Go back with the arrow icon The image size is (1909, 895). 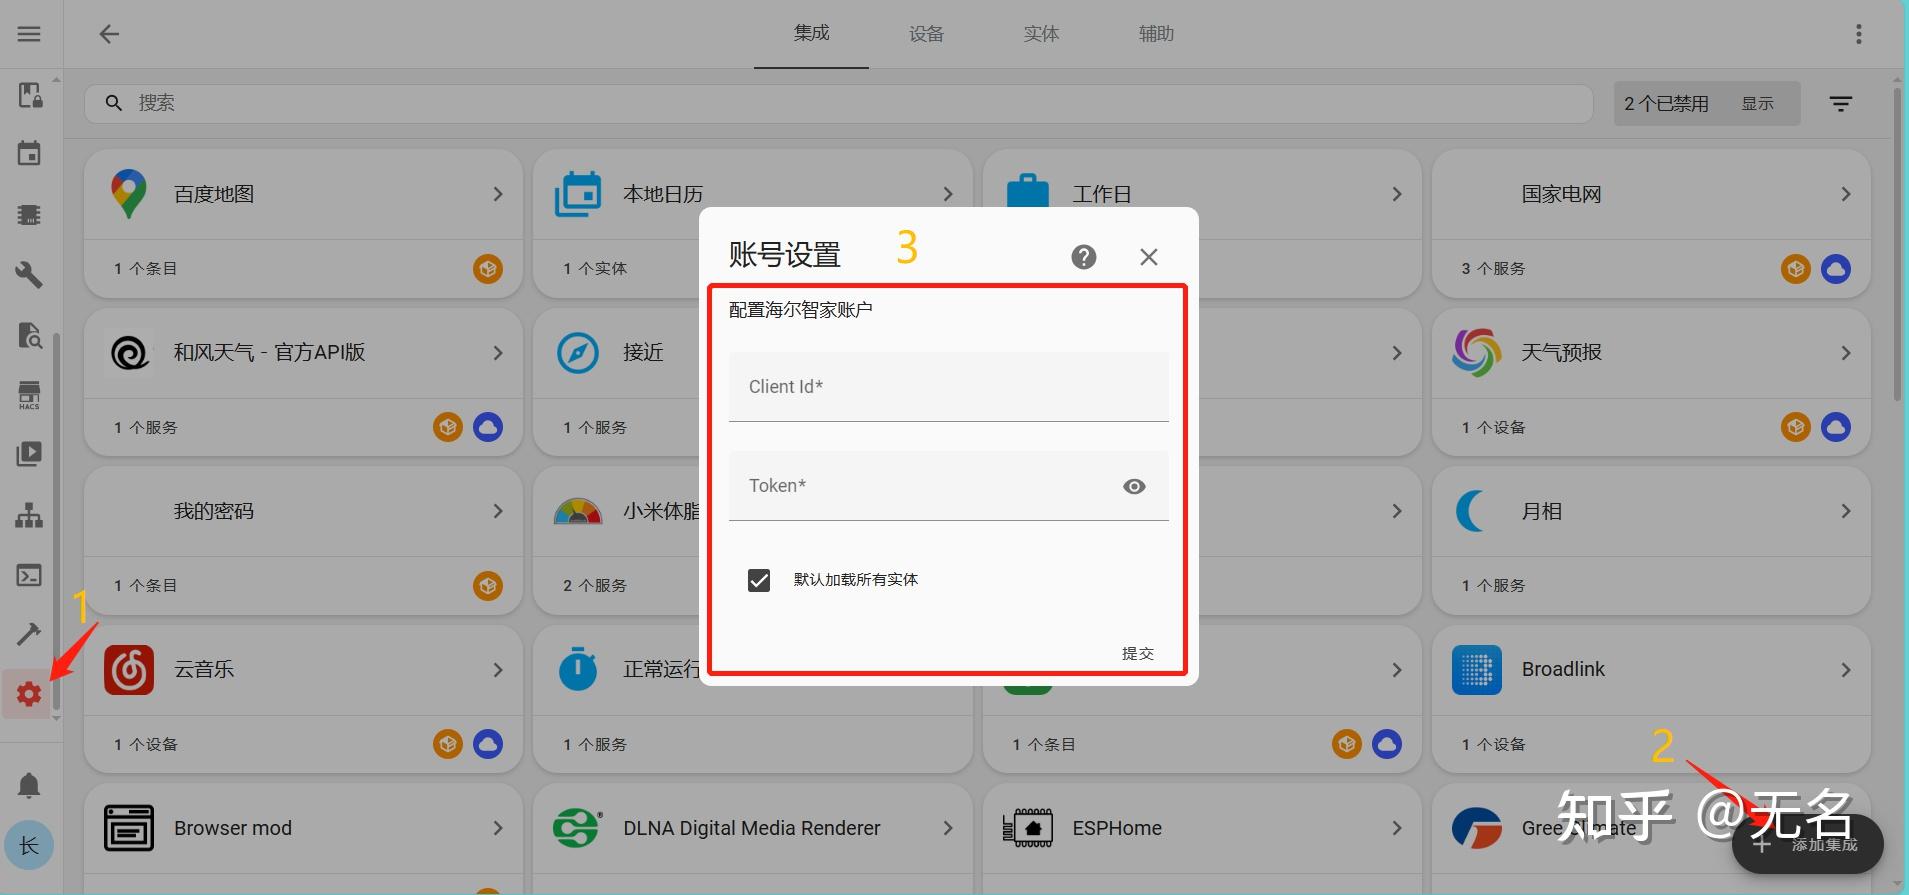pos(109,34)
